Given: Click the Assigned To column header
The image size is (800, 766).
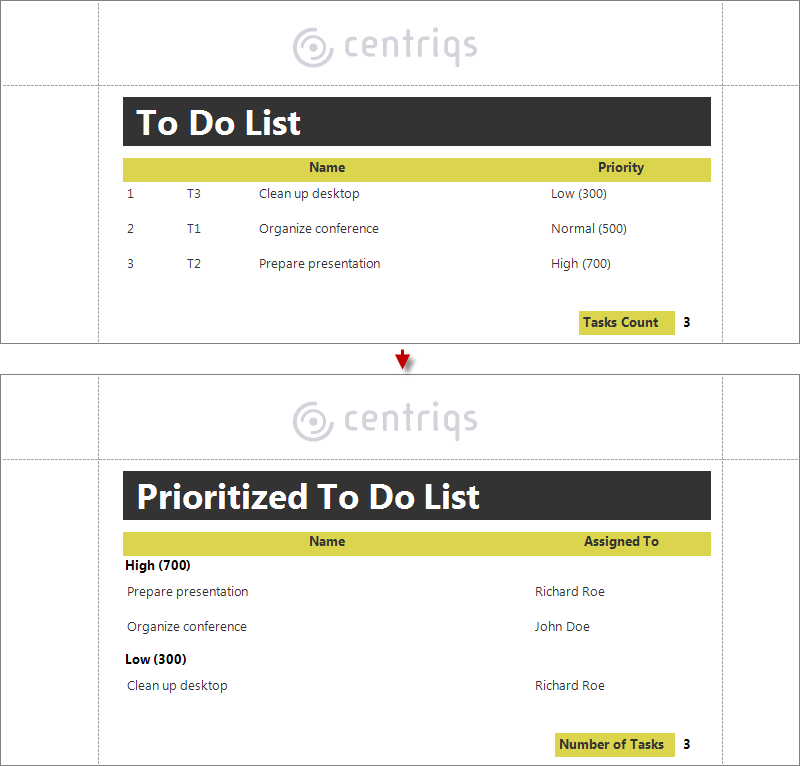Looking at the screenshot, I should point(621,542).
